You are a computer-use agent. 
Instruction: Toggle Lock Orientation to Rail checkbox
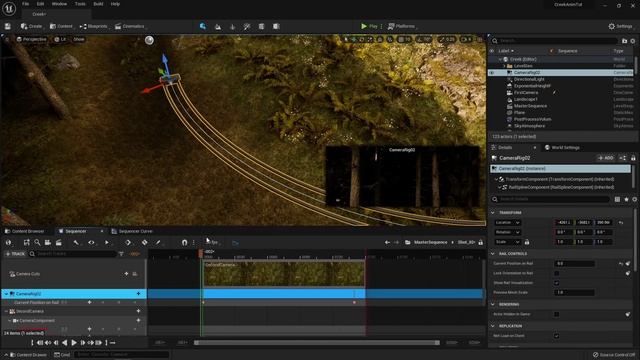(x=557, y=273)
